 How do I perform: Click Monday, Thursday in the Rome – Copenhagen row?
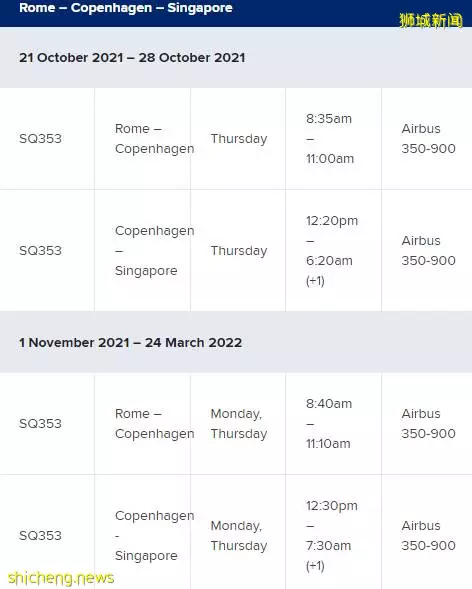pyautogui.click(x=239, y=424)
